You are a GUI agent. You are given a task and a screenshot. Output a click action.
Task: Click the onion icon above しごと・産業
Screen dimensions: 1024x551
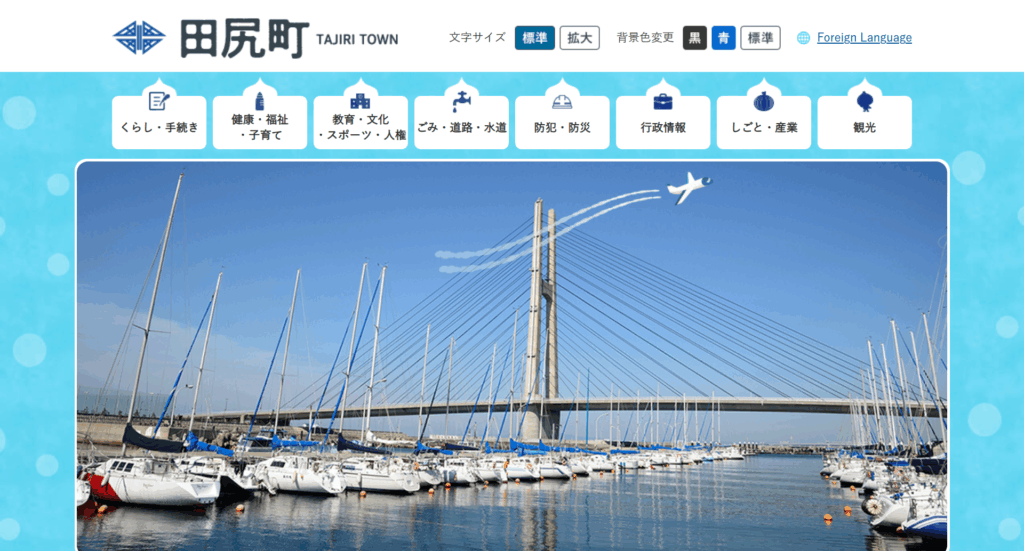763,101
